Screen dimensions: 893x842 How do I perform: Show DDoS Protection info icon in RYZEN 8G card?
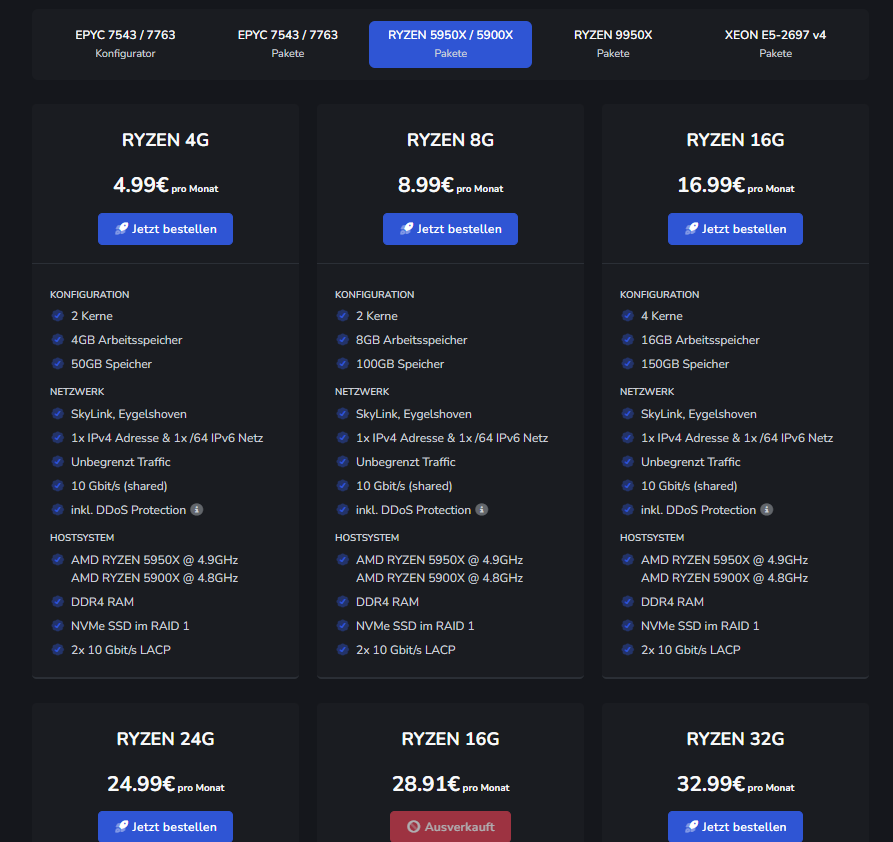tap(482, 510)
